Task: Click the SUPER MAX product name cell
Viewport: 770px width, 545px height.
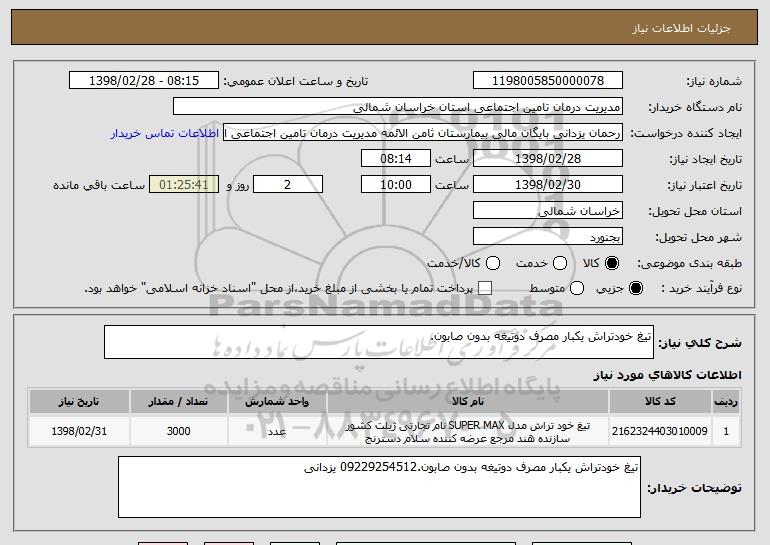Action: click(x=468, y=432)
